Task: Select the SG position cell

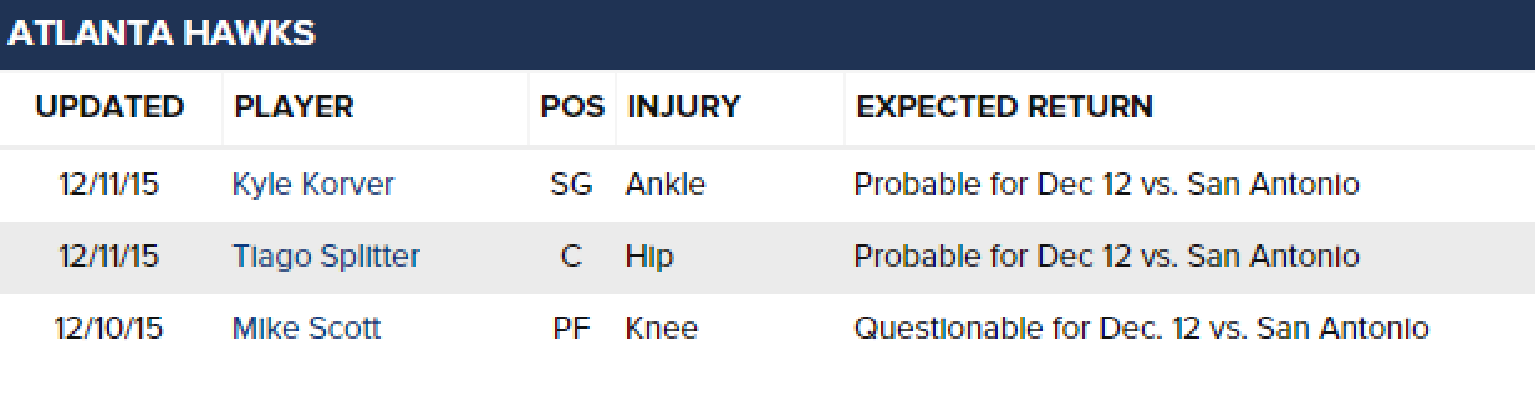Action: tap(571, 185)
